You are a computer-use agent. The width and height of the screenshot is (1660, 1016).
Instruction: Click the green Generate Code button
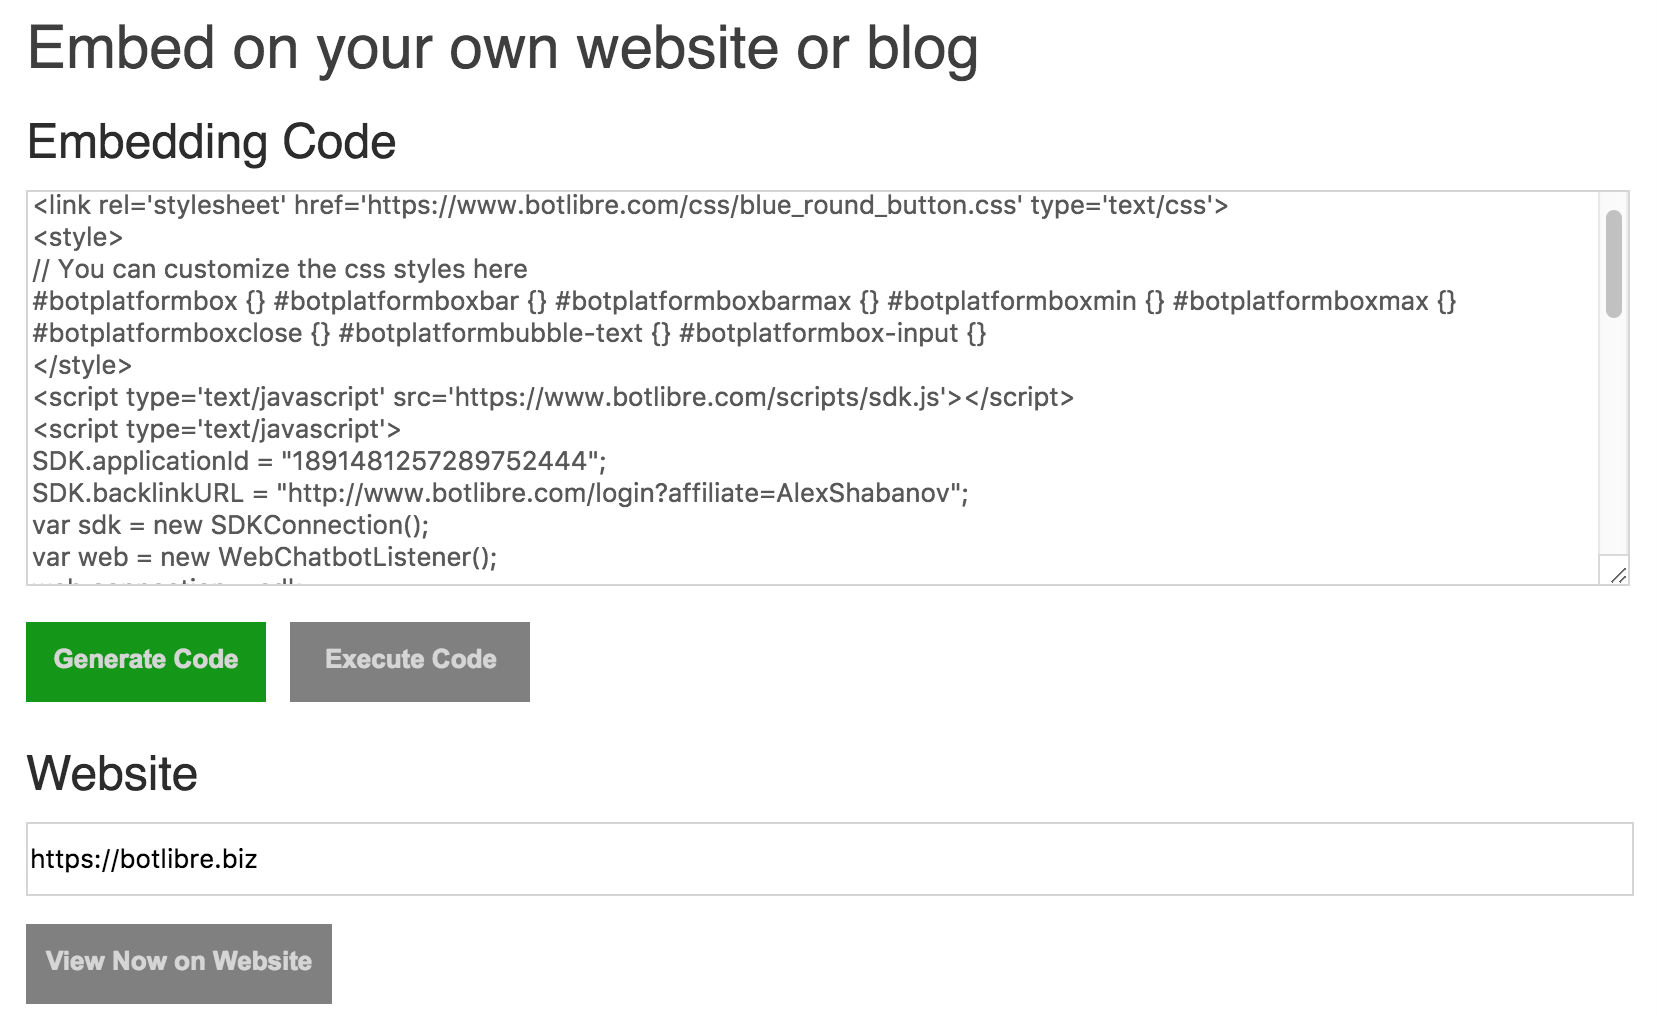coord(146,661)
